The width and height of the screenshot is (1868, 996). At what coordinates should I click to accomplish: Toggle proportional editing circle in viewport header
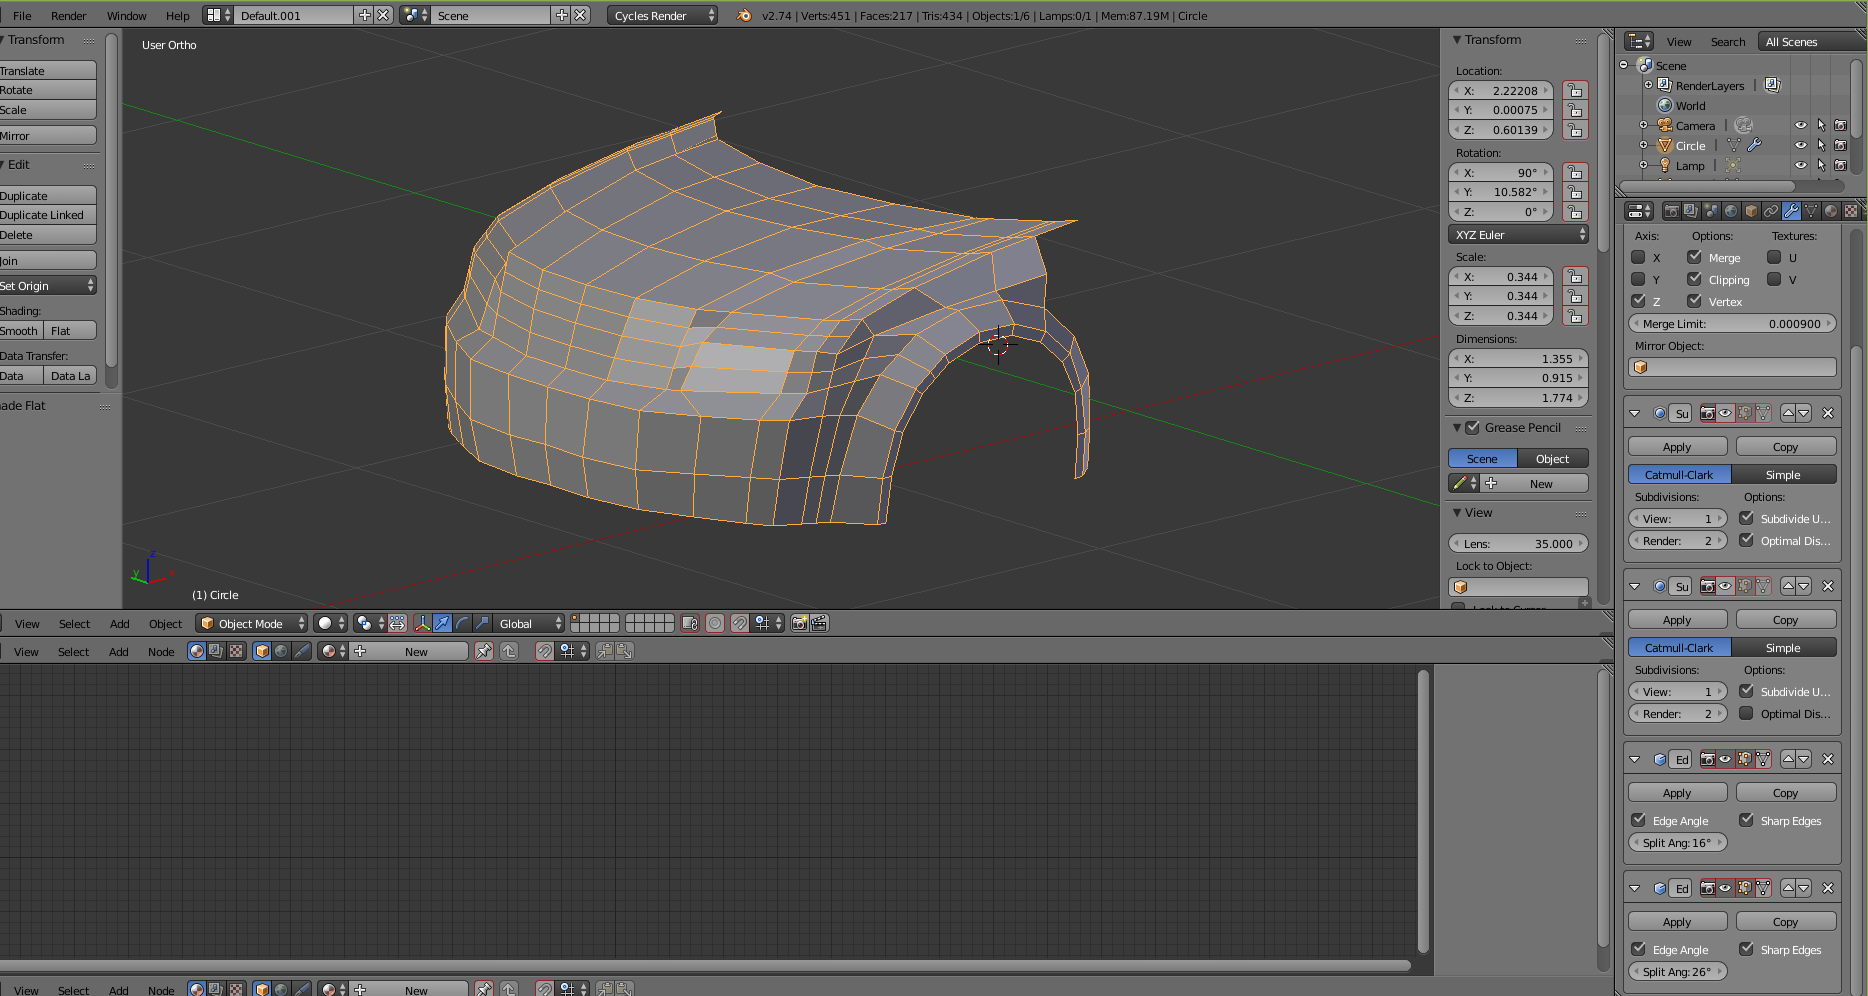[x=715, y=623]
